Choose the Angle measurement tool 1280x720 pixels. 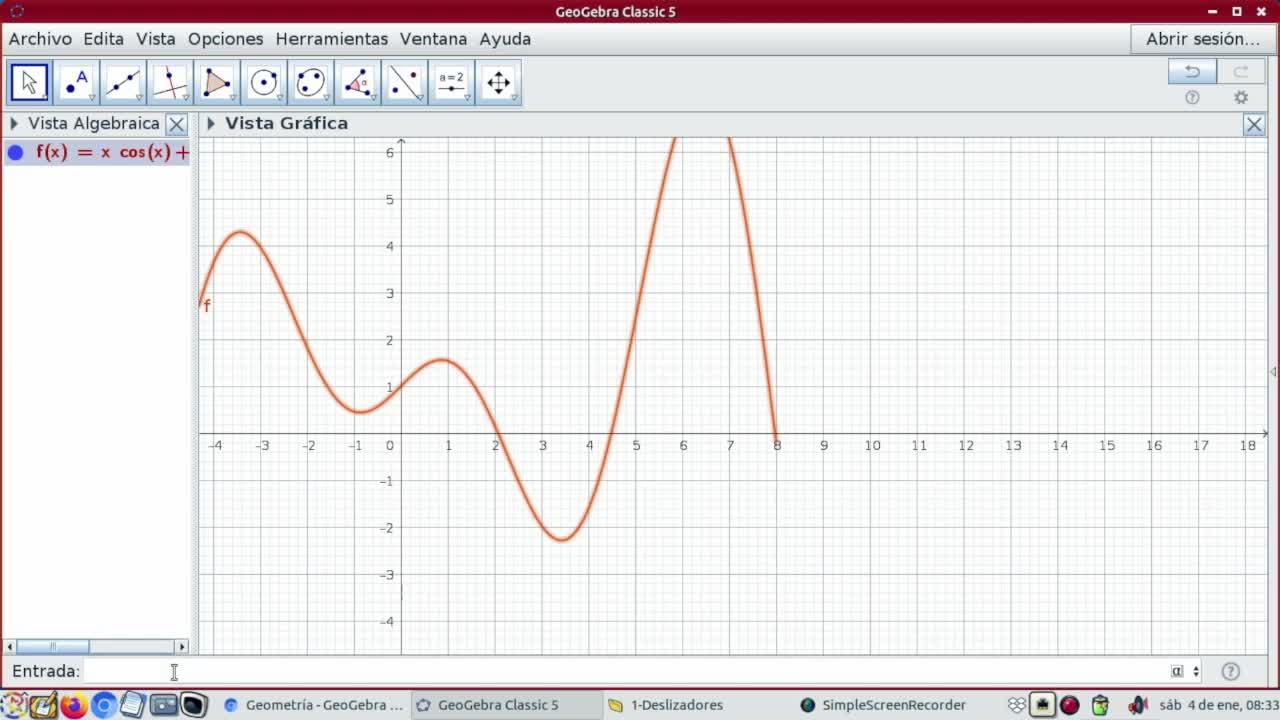point(358,83)
